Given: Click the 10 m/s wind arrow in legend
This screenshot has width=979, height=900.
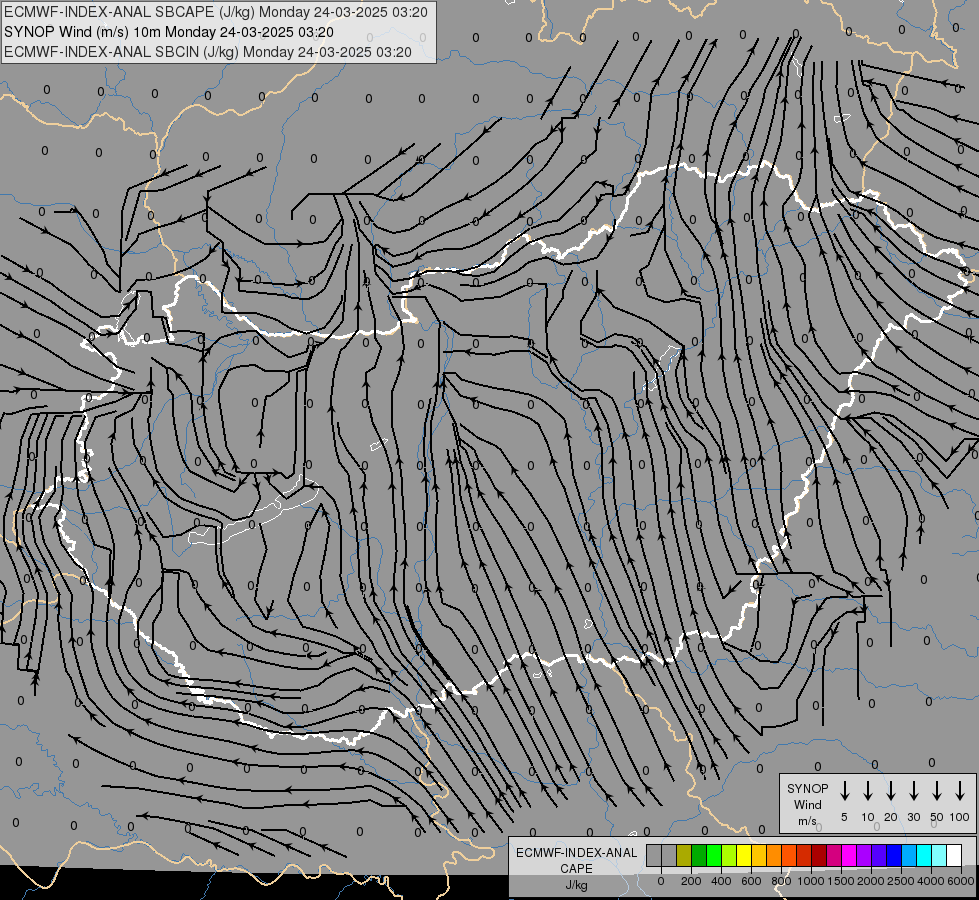Looking at the screenshot, I should point(867,790).
